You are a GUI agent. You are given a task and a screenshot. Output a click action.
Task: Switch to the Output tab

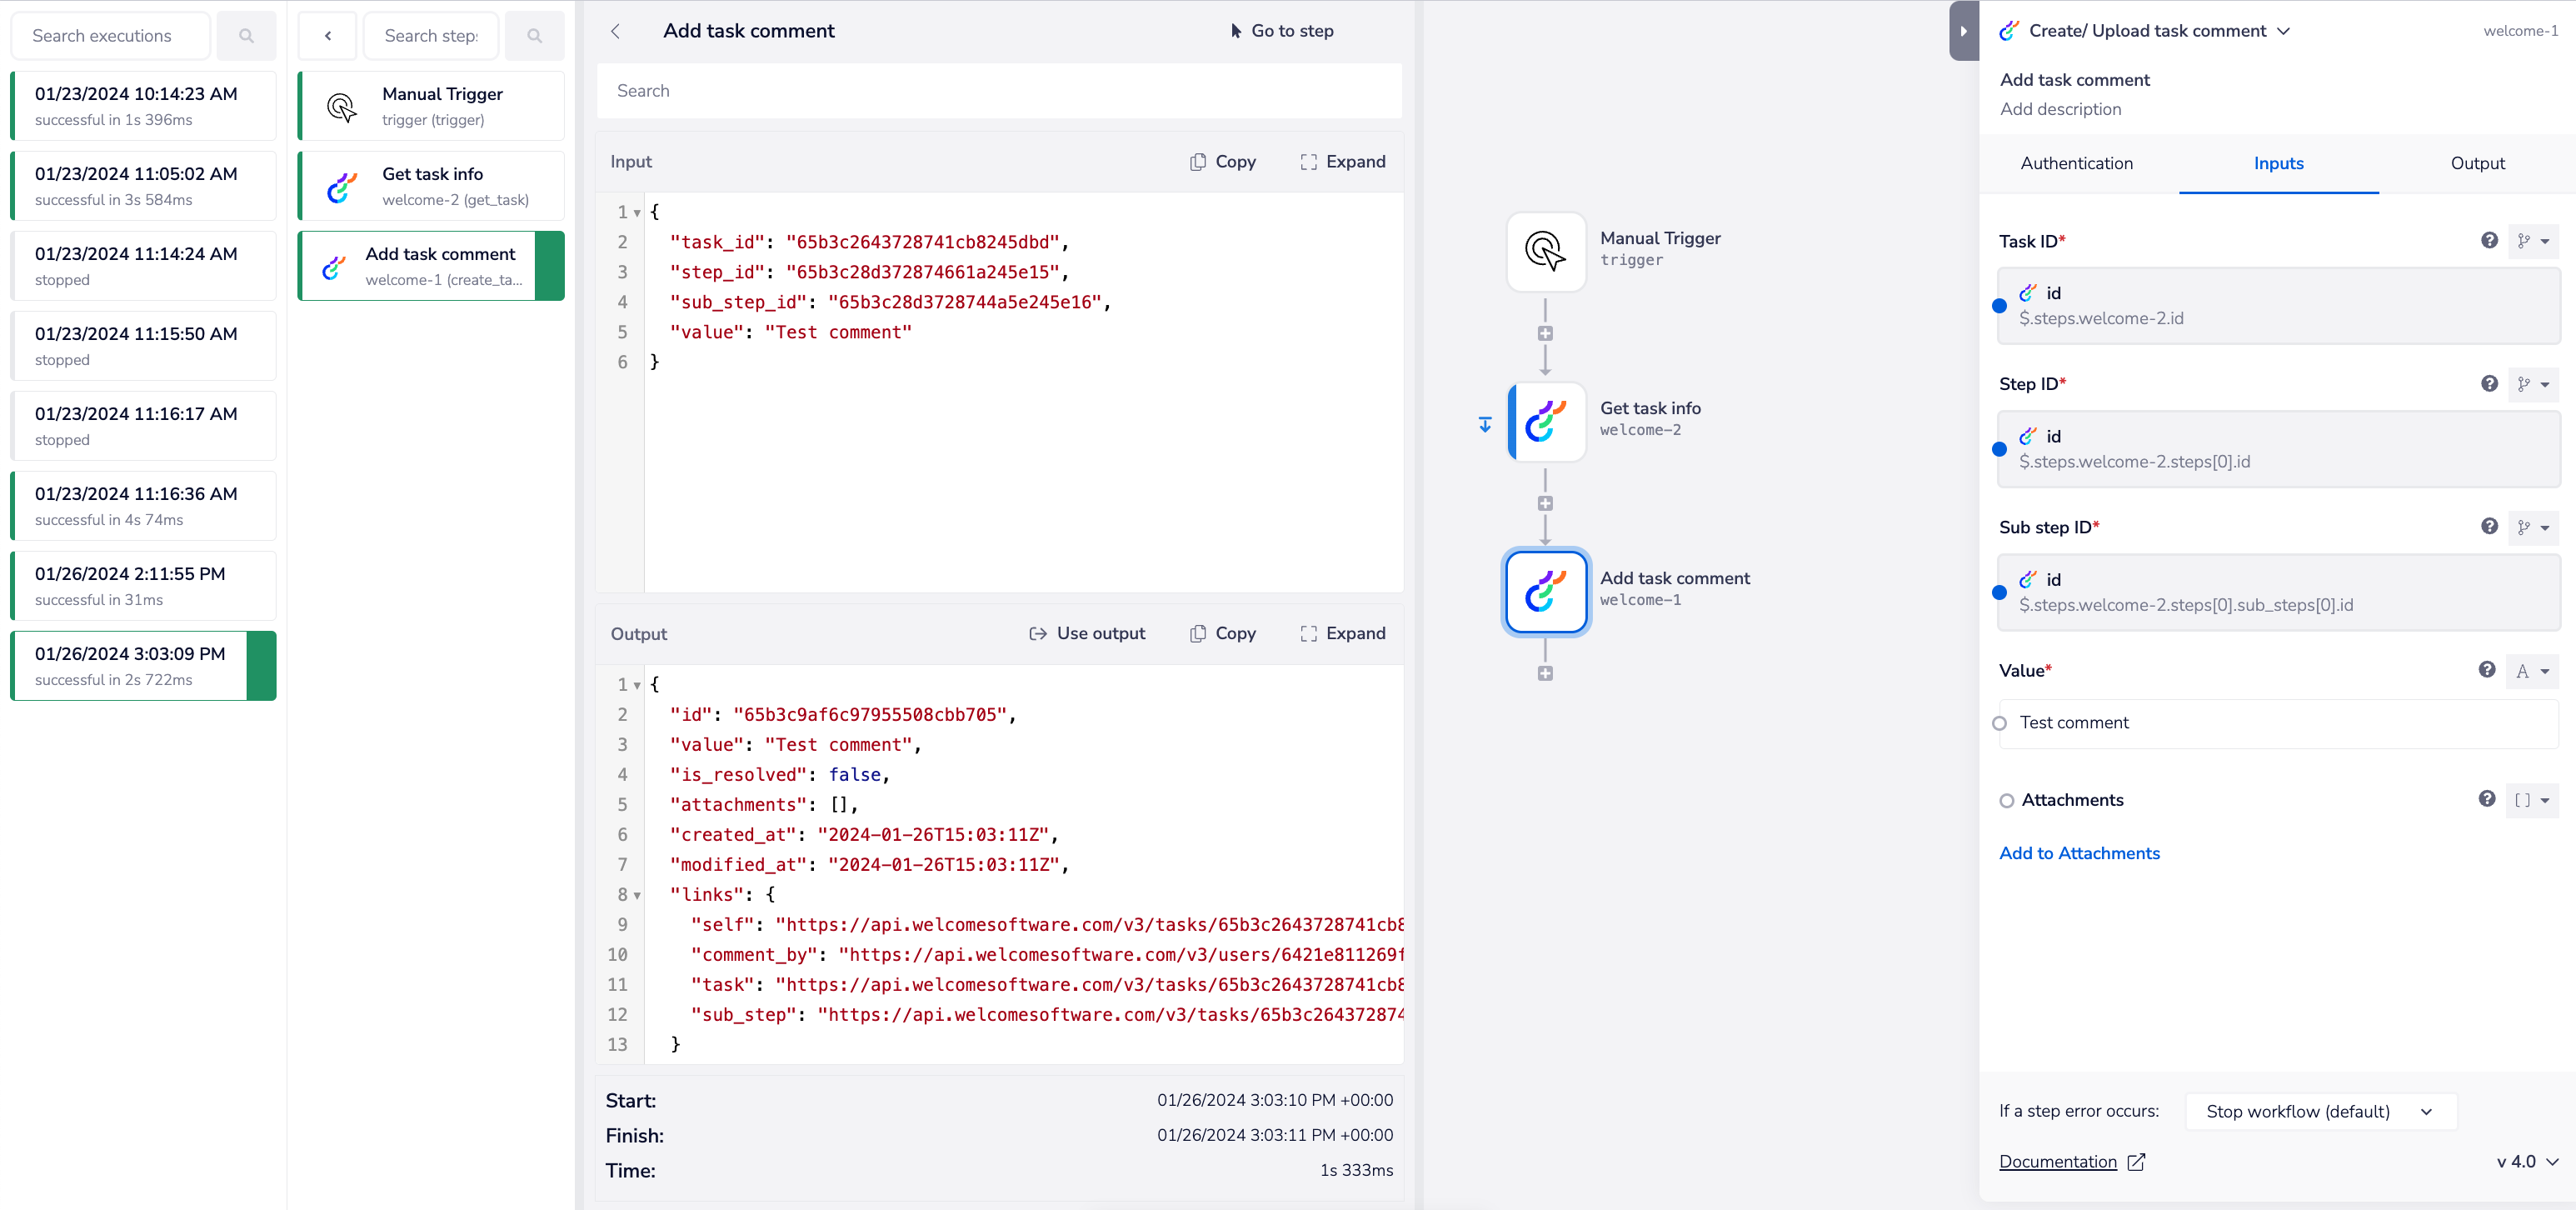point(2476,163)
